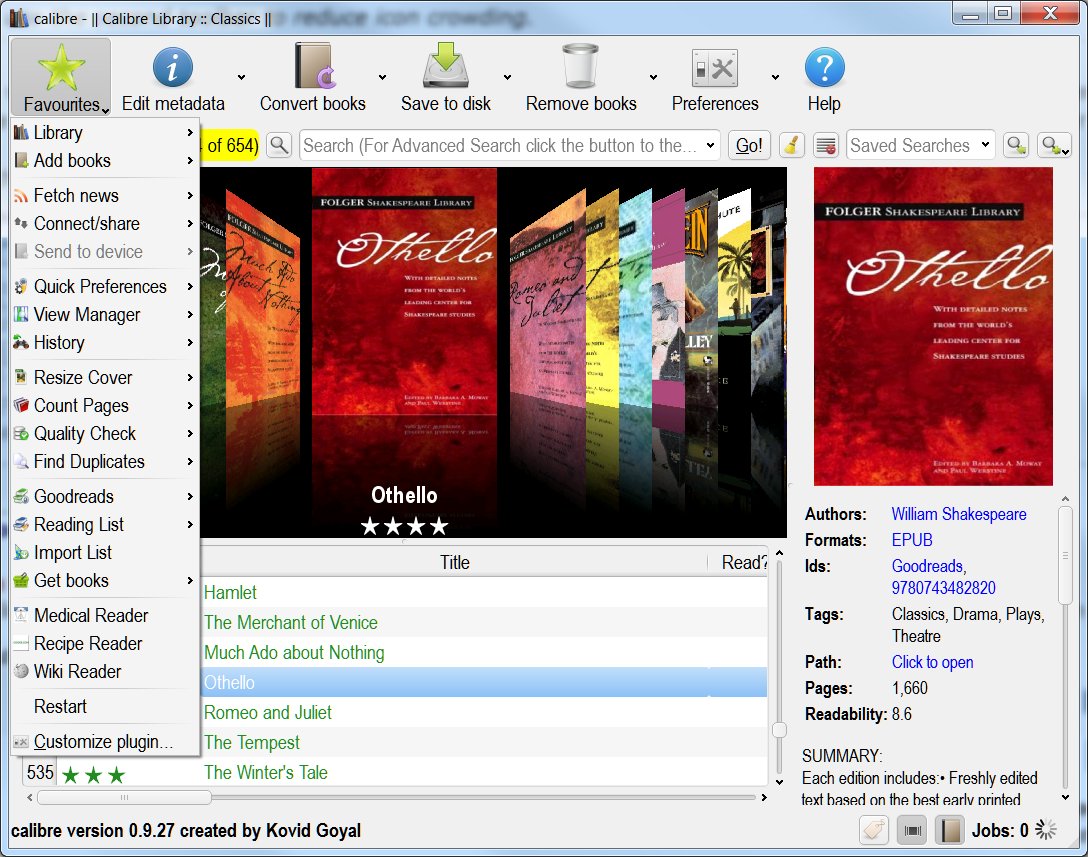1088x857 pixels.
Task: Open search history dropdown arrow
Action: [711, 145]
